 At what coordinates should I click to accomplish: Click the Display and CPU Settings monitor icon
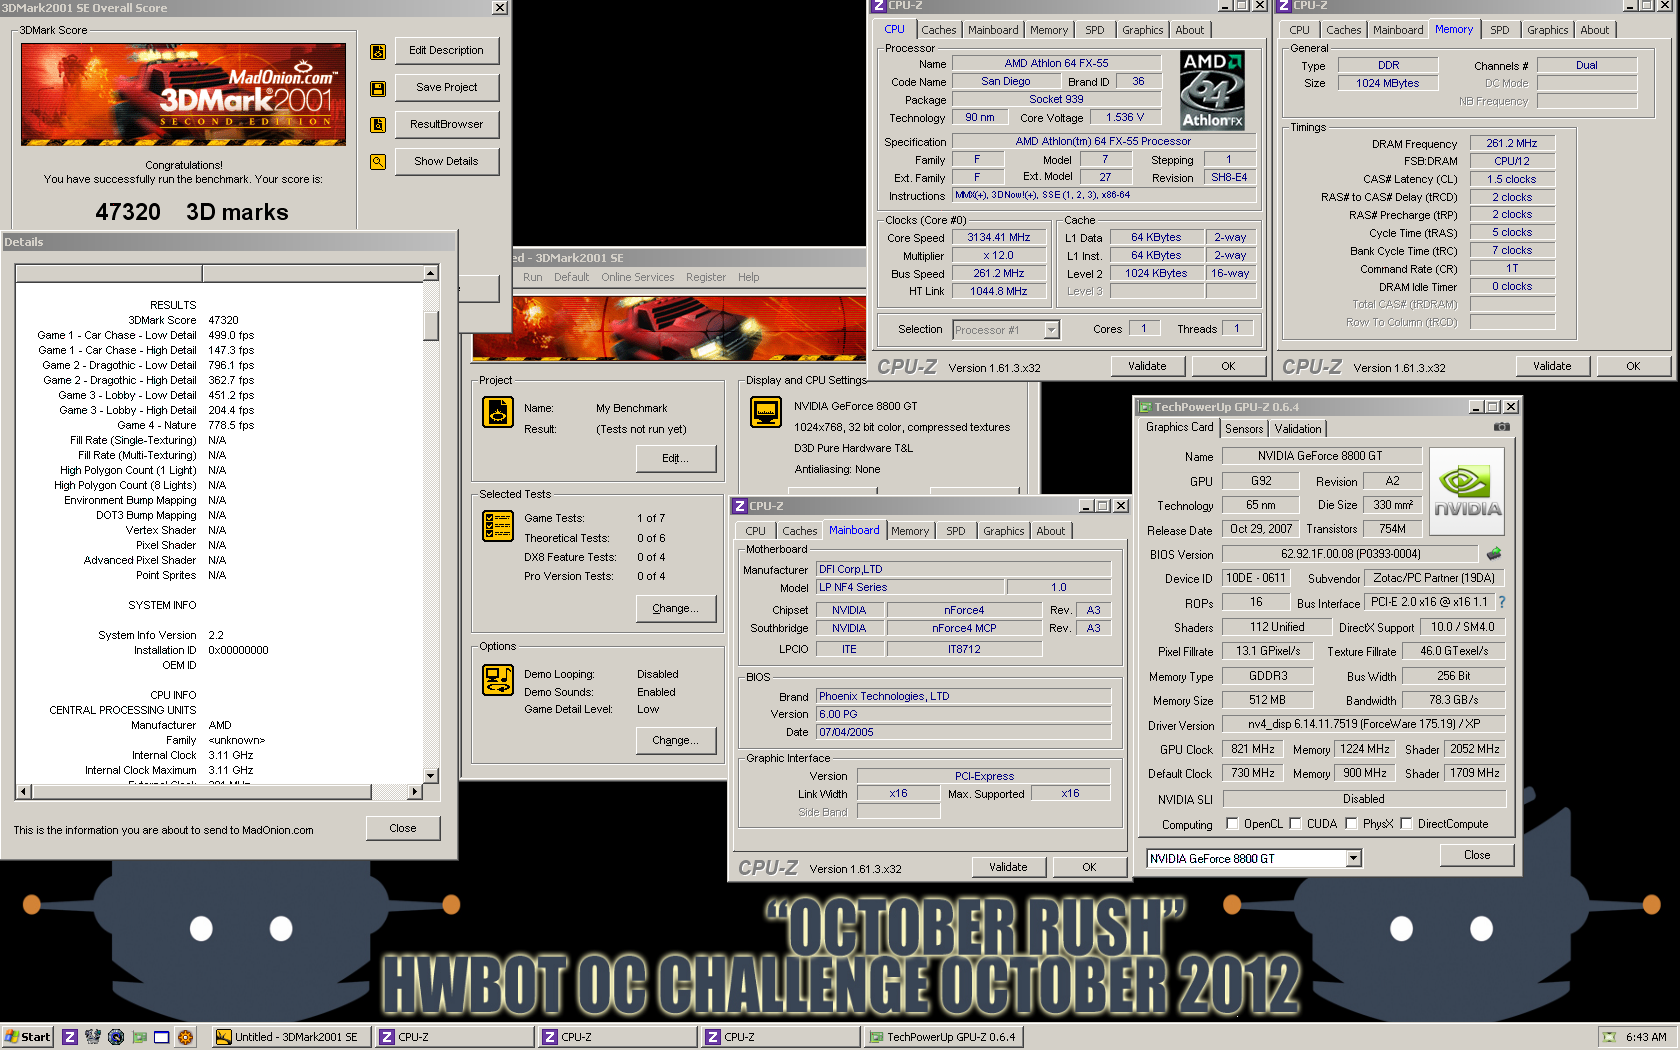[766, 412]
